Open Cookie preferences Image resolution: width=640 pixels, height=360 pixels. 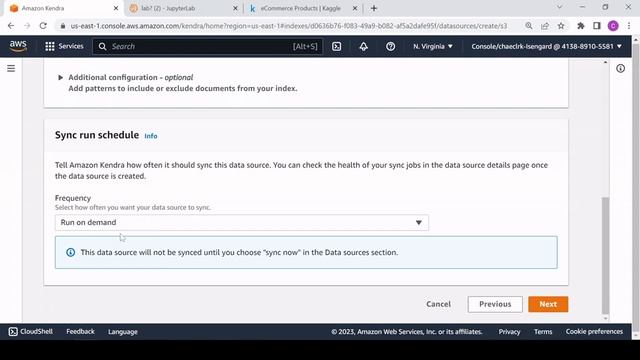(594, 331)
